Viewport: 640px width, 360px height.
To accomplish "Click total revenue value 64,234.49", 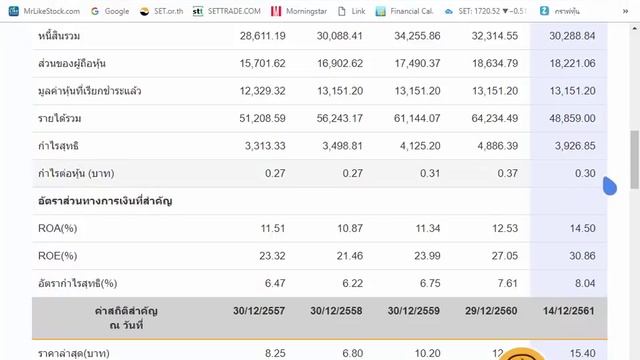I will (495, 118).
